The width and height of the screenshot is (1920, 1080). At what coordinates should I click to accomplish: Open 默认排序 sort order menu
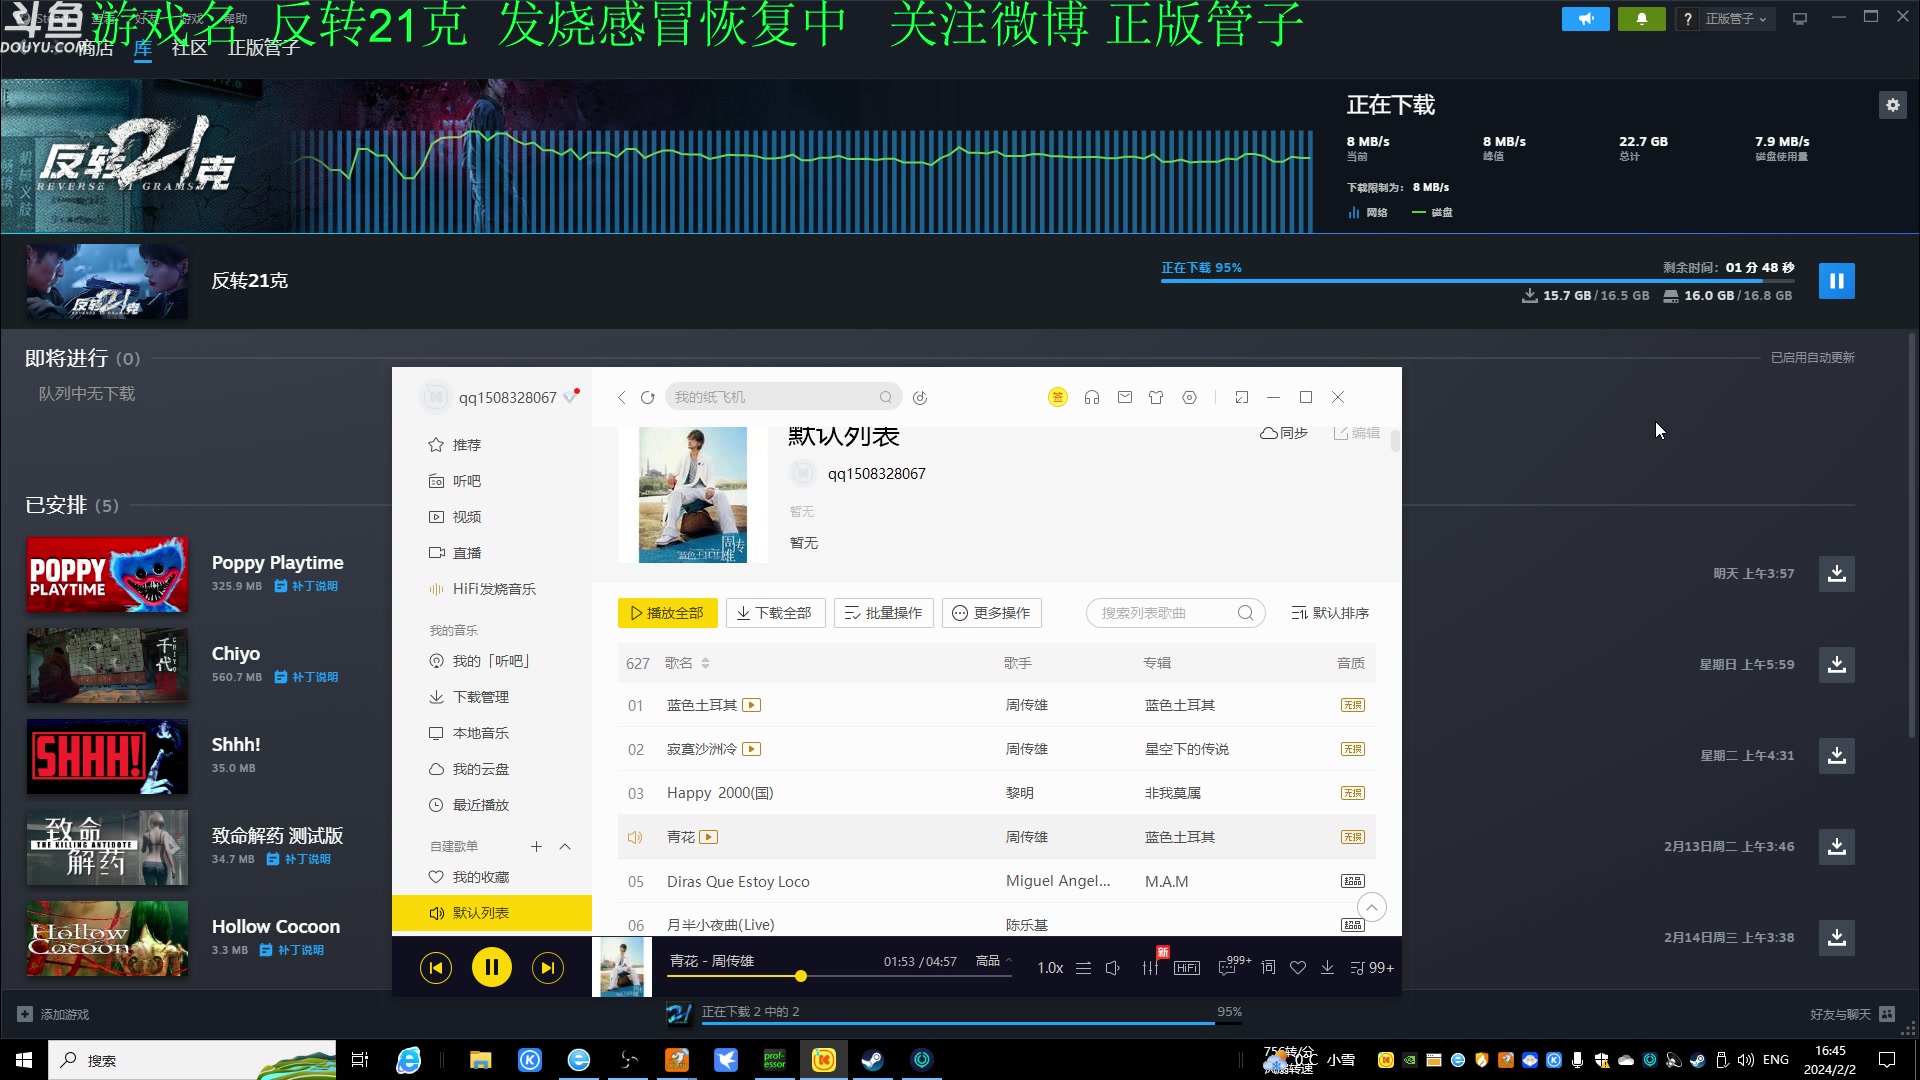(1330, 613)
